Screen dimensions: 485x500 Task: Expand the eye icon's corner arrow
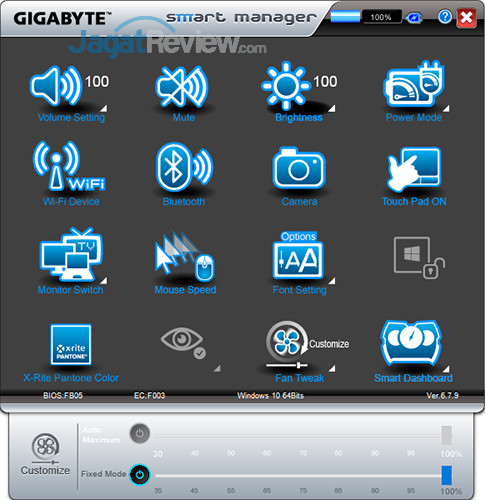click(x=217, y=368)
